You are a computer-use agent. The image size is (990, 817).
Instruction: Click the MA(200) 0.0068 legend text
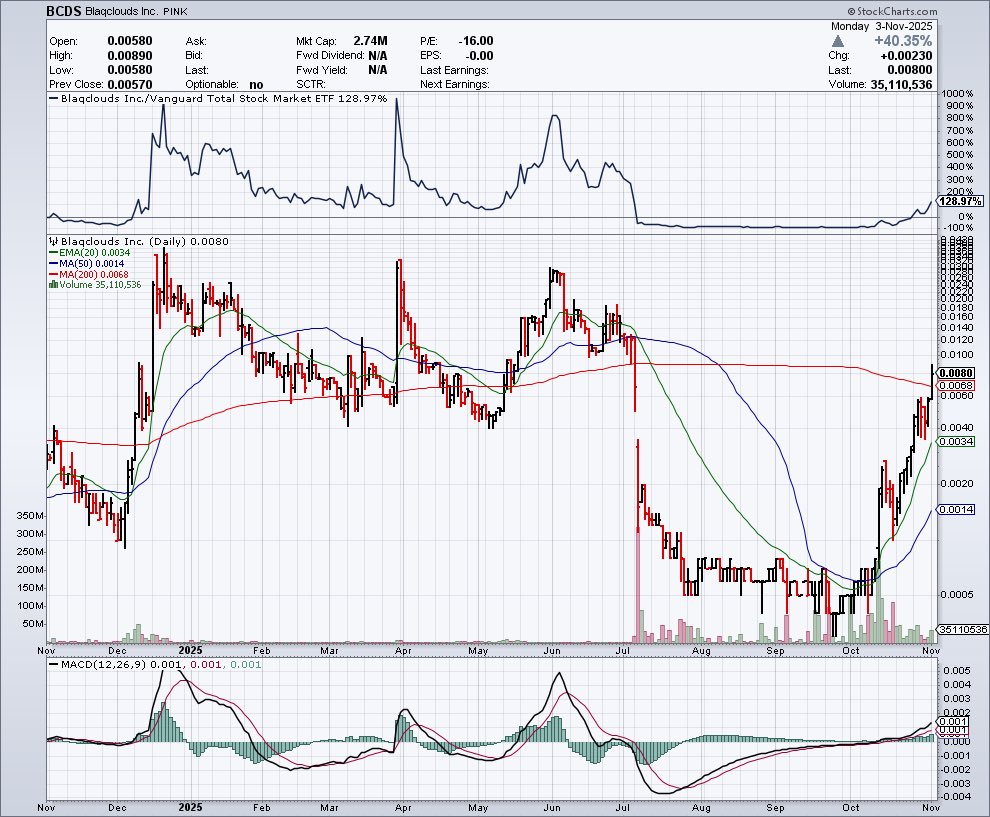click(94, 275)
